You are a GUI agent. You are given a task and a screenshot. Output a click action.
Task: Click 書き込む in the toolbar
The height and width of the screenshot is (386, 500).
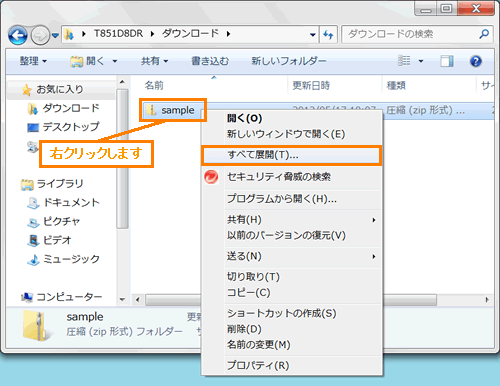[210, 61]
